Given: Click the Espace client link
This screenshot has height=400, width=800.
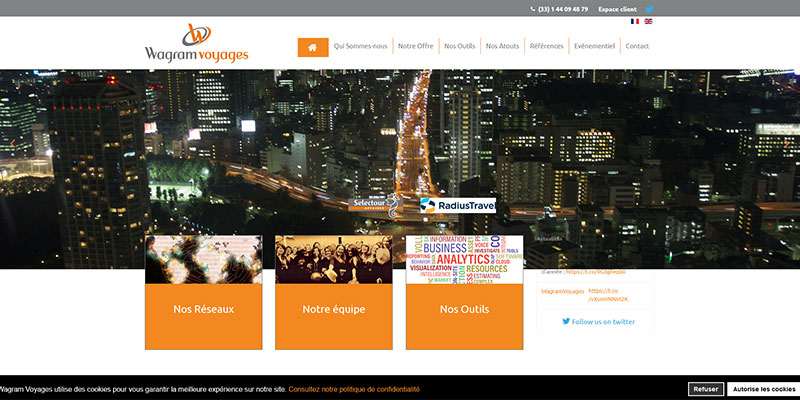Looking at the screenshot, I should (617, 9).
